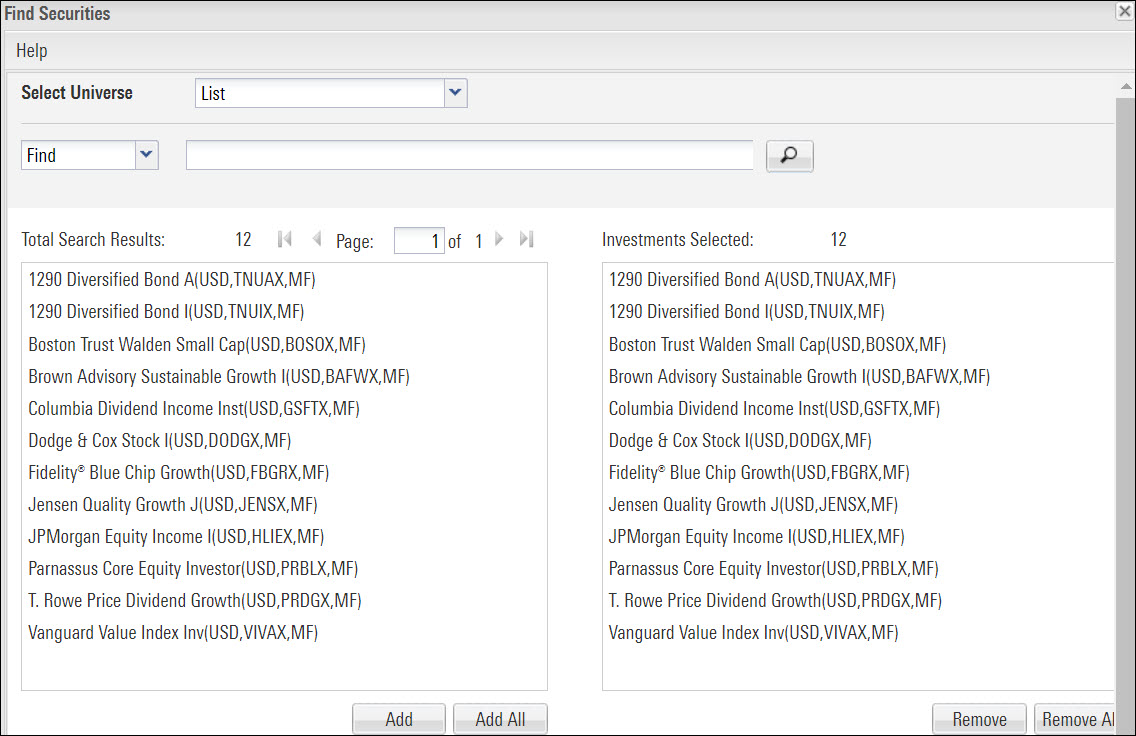This screenshot has width=1136, height=736.
Task: Select Fidelity Blue Chip Growth in Investments Selected
Action: pyautogui.click(x=759, y=472)
